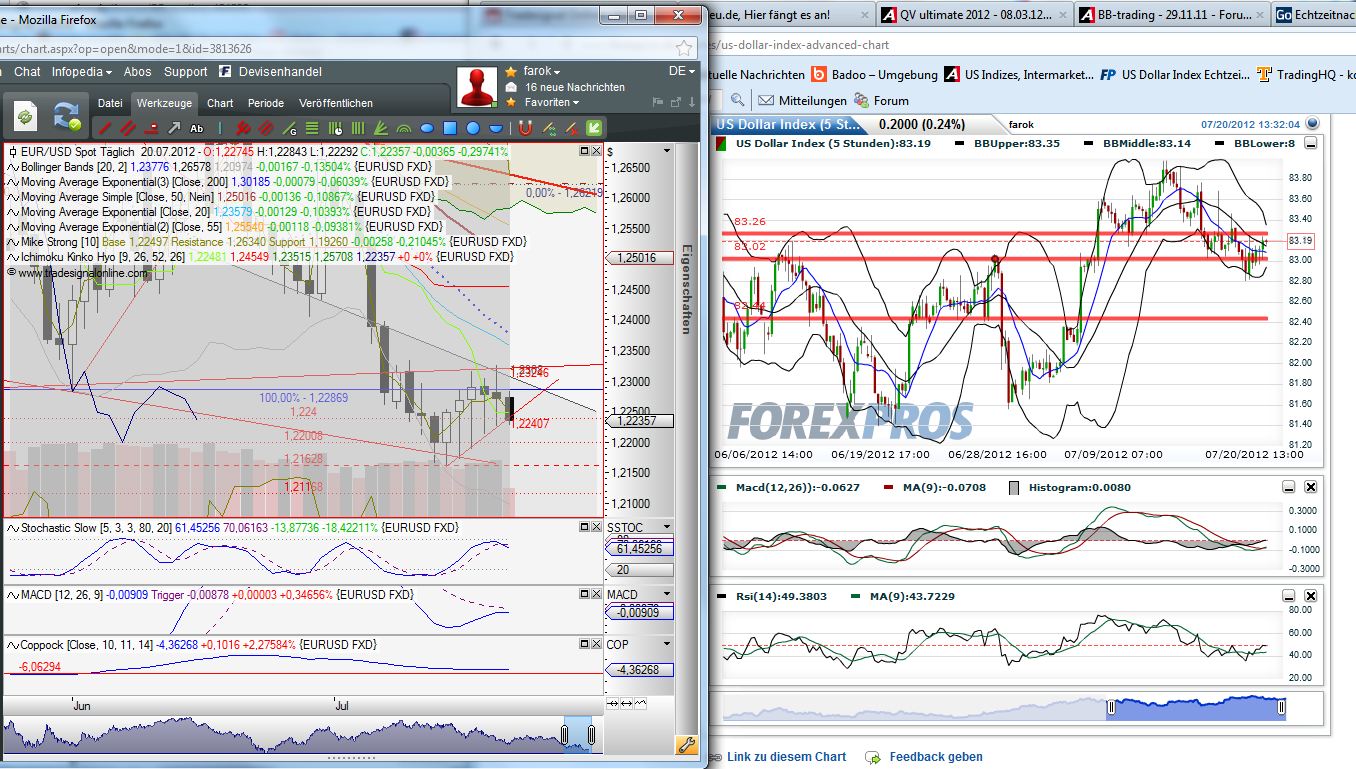Click the user avatar picture
The height and width of the screenshot is (769, 1356).
click(477, 88)
